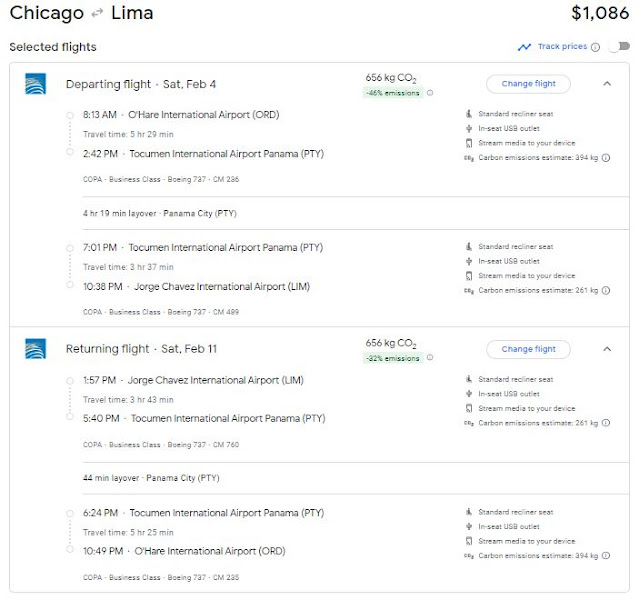
Task: Open emissions info next to -46% emissions
Action: click(x=430, y=93)
